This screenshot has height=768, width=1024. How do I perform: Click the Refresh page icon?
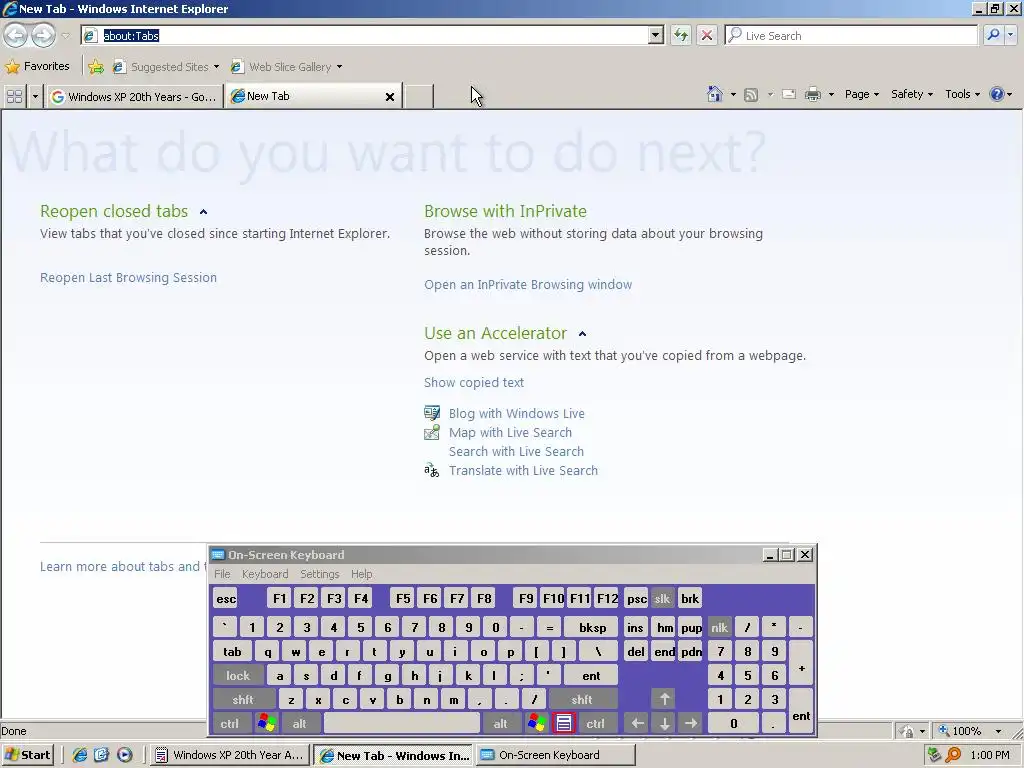click(680, 35)
